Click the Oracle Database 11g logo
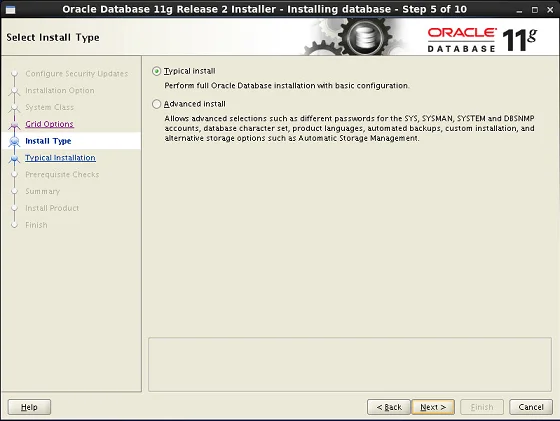This screenshot has width=560, height=421. pos(482,39)
